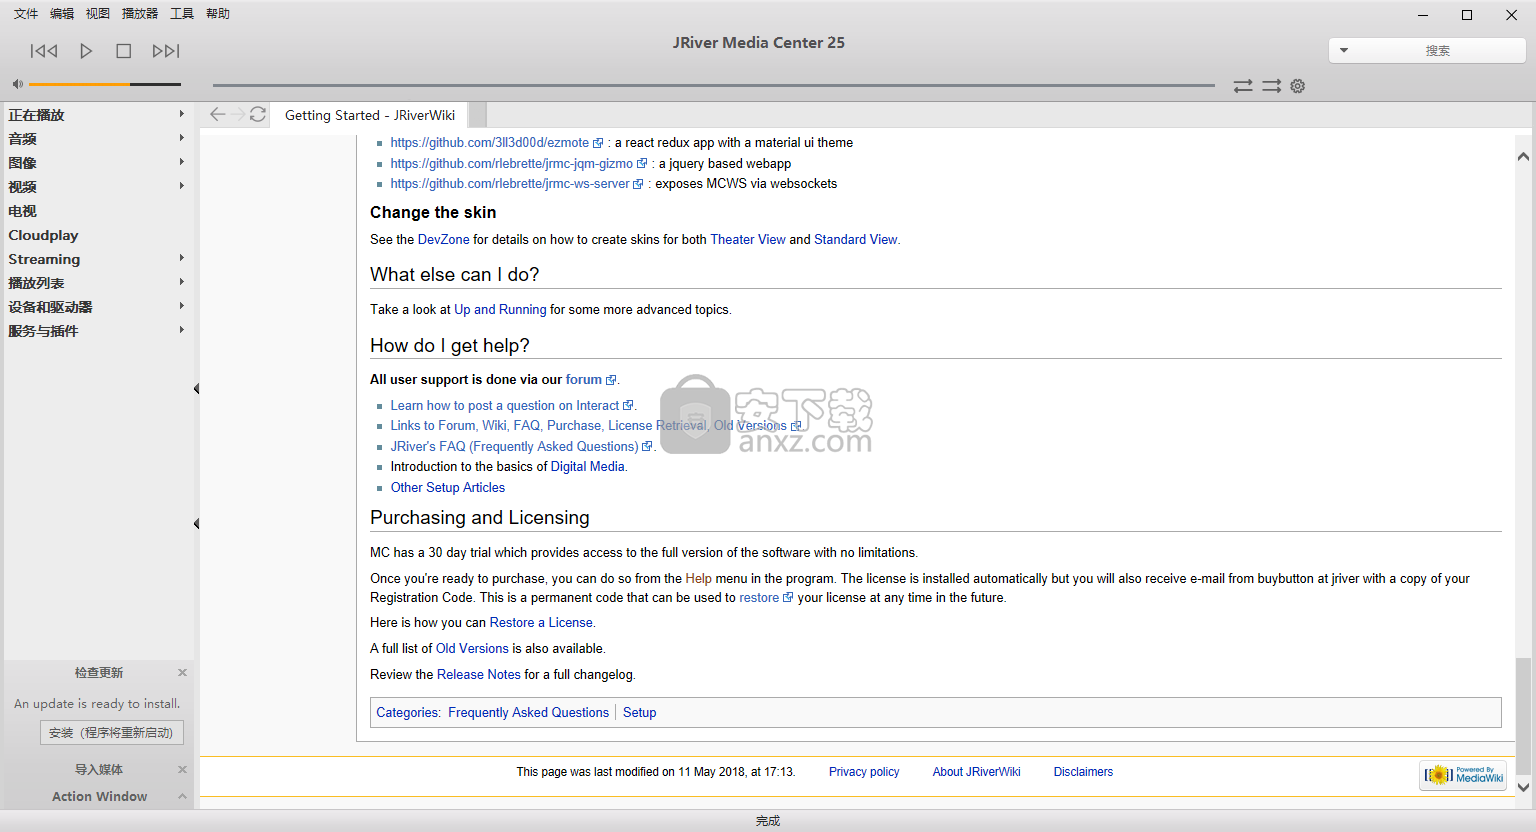The width and height of the screenshot is (1536, 832).
Task: Click the previous track button
Action: (44, 51)
